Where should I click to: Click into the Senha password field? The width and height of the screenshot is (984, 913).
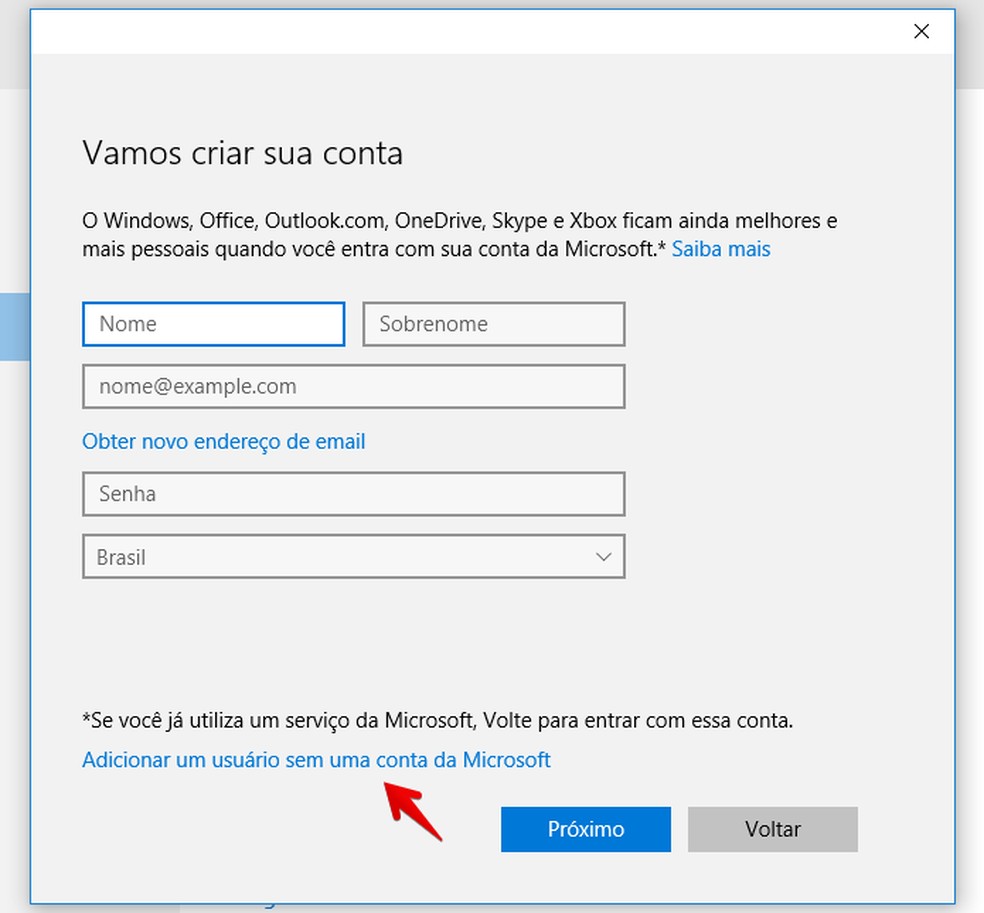(353, 494)
